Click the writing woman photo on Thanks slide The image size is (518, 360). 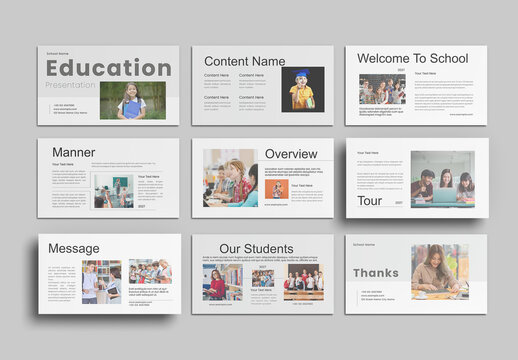pyautogui.click(x=440, y=272)
